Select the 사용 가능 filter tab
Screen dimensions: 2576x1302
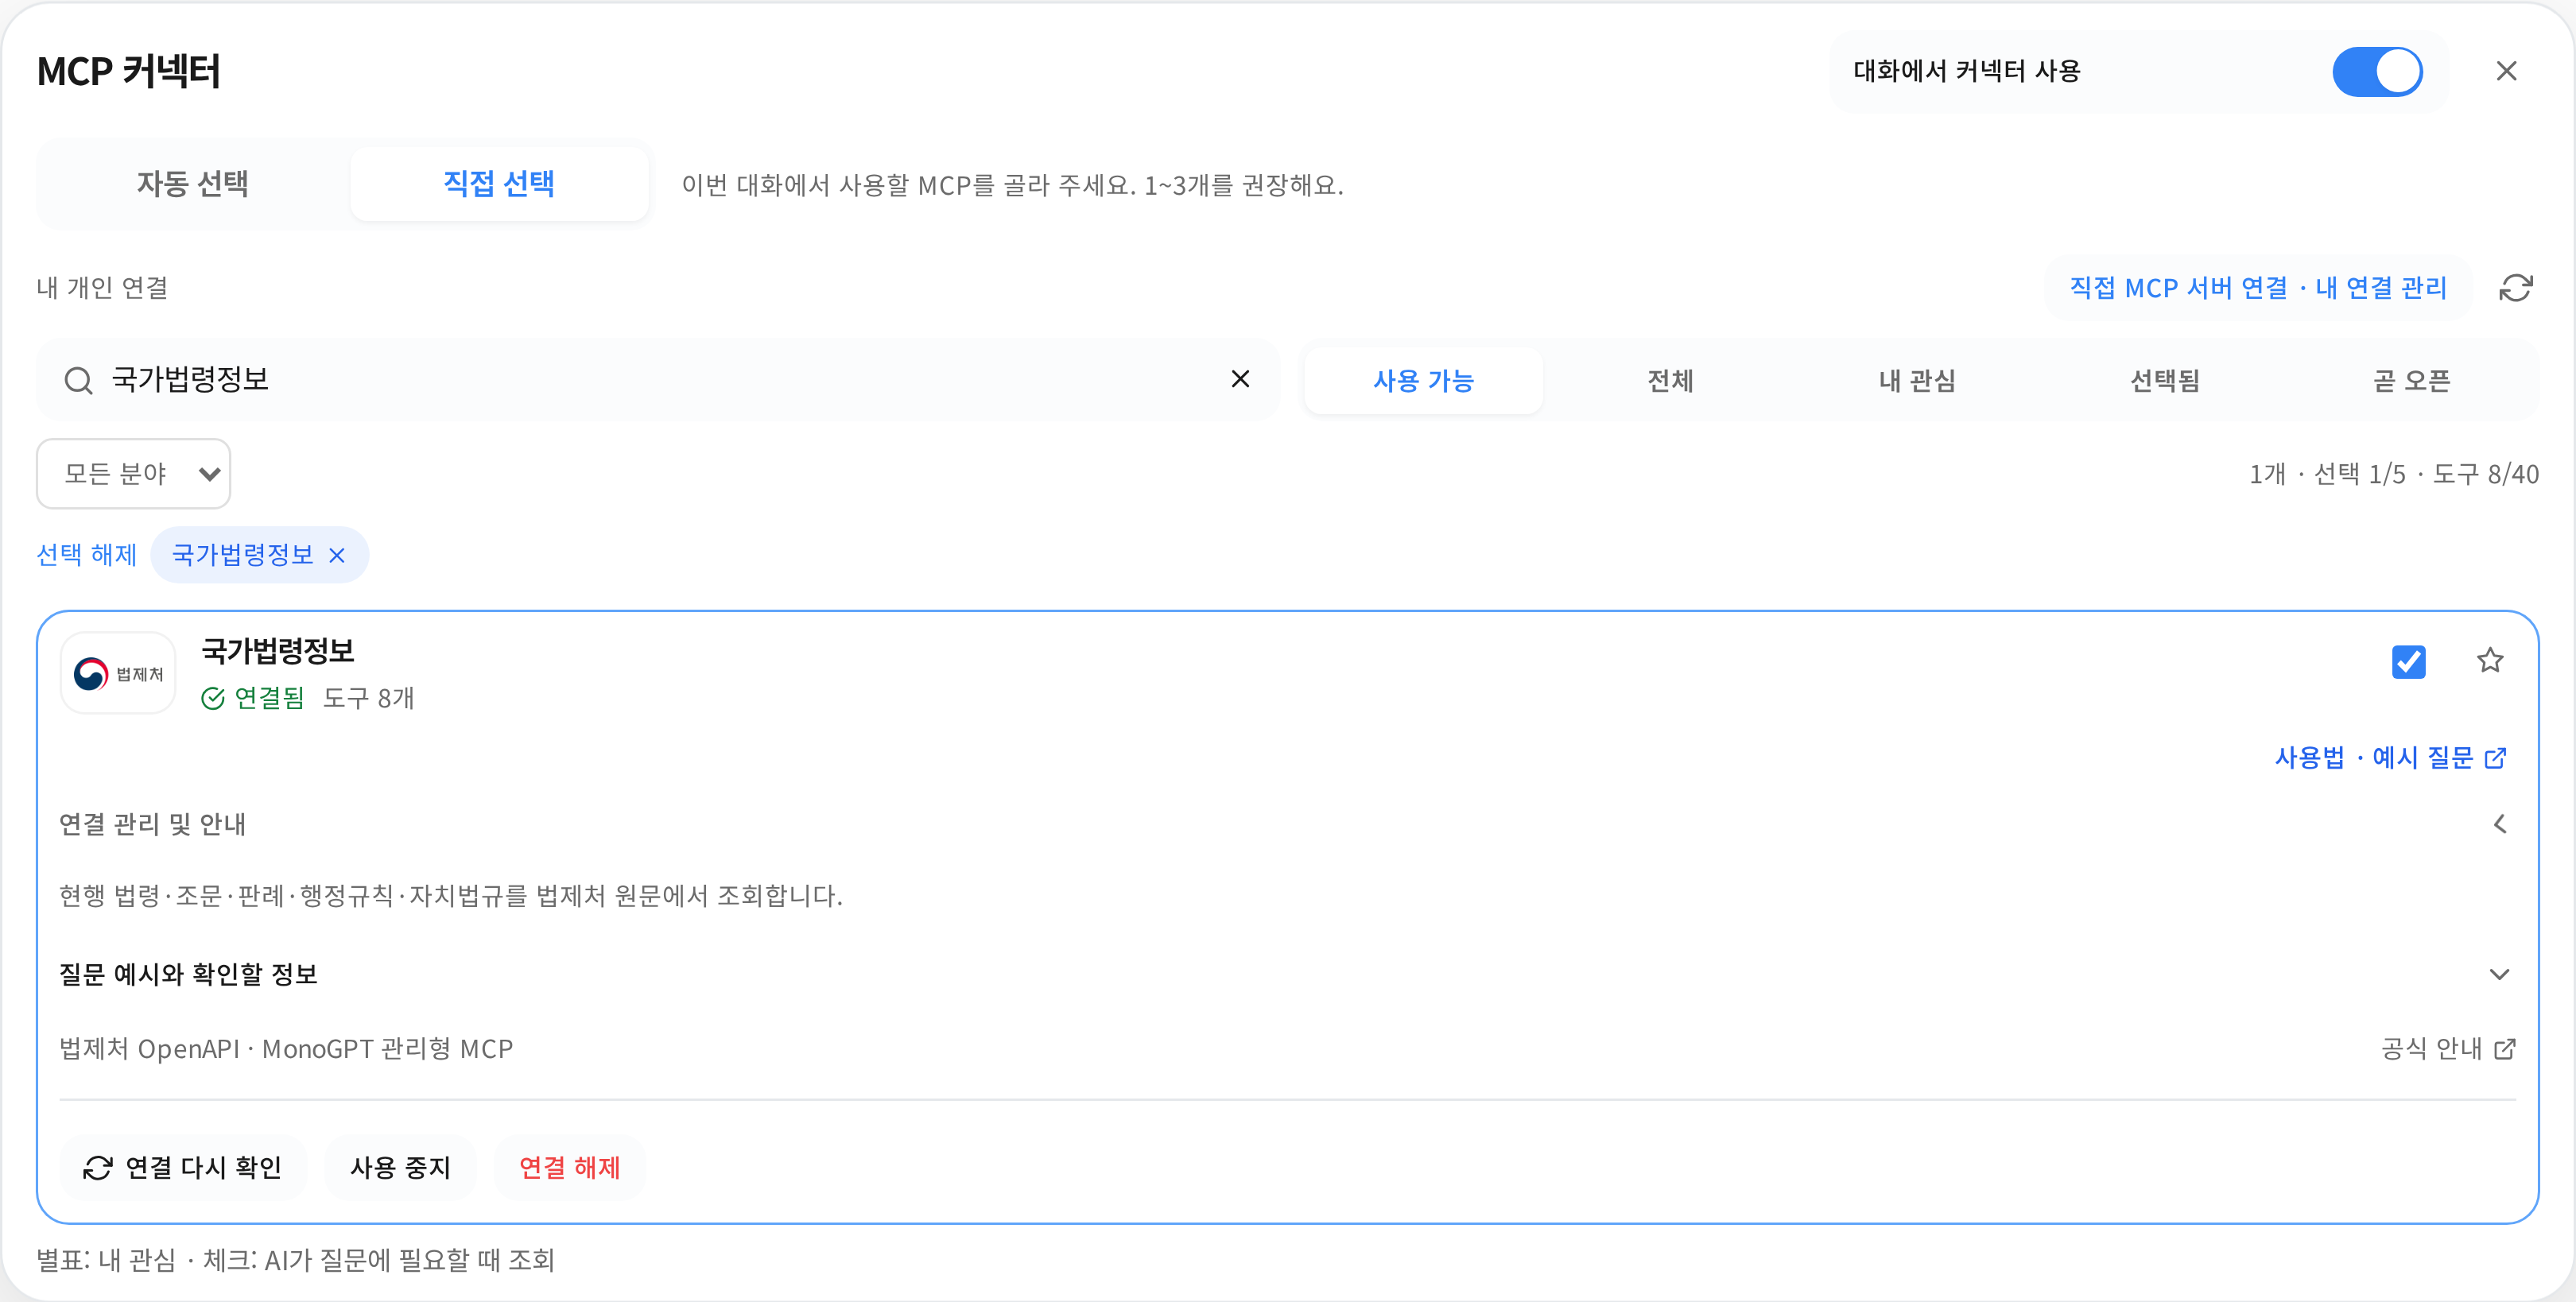[1423, 381]
